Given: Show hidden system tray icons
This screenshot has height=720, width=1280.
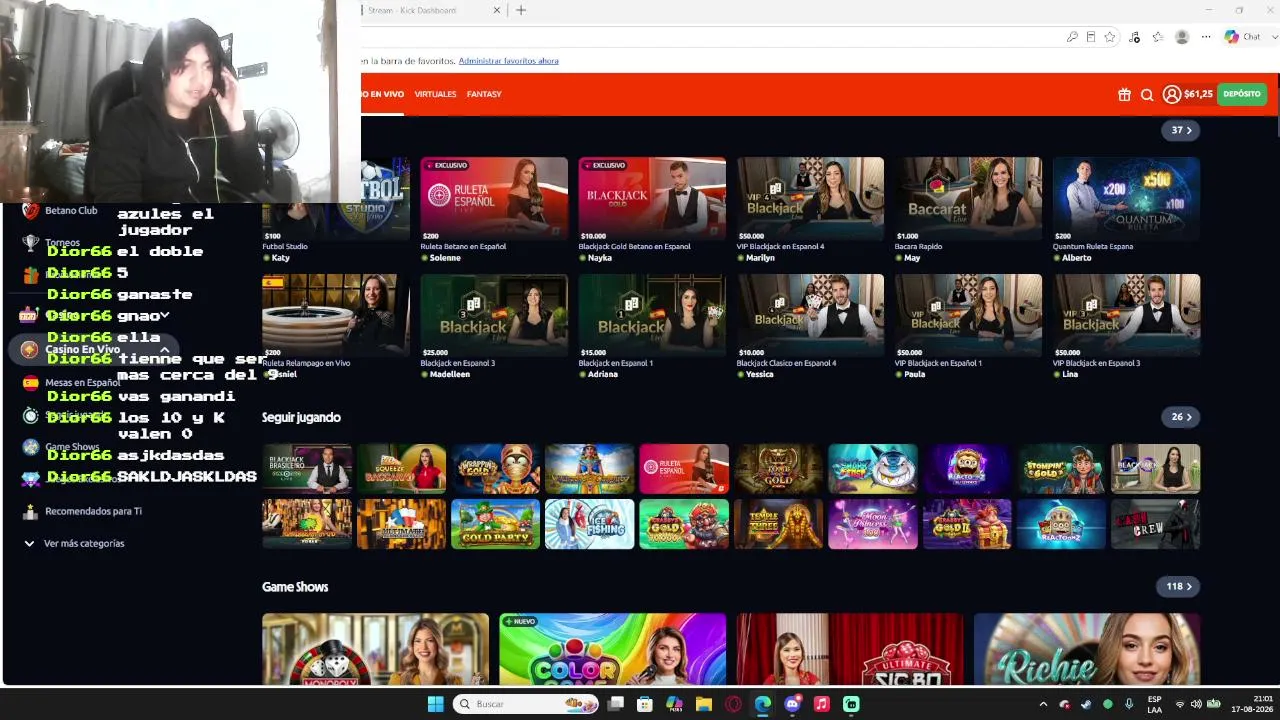Looking at the screenshot, I should click(1043, 704).
